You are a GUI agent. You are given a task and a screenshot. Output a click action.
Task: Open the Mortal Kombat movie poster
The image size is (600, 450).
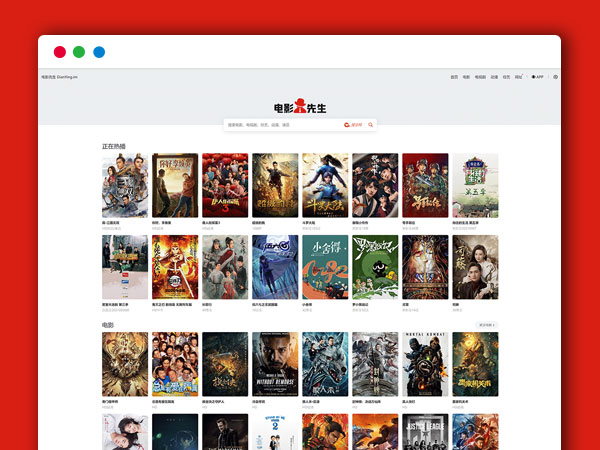pyautogui.click(x=425, y=364)
